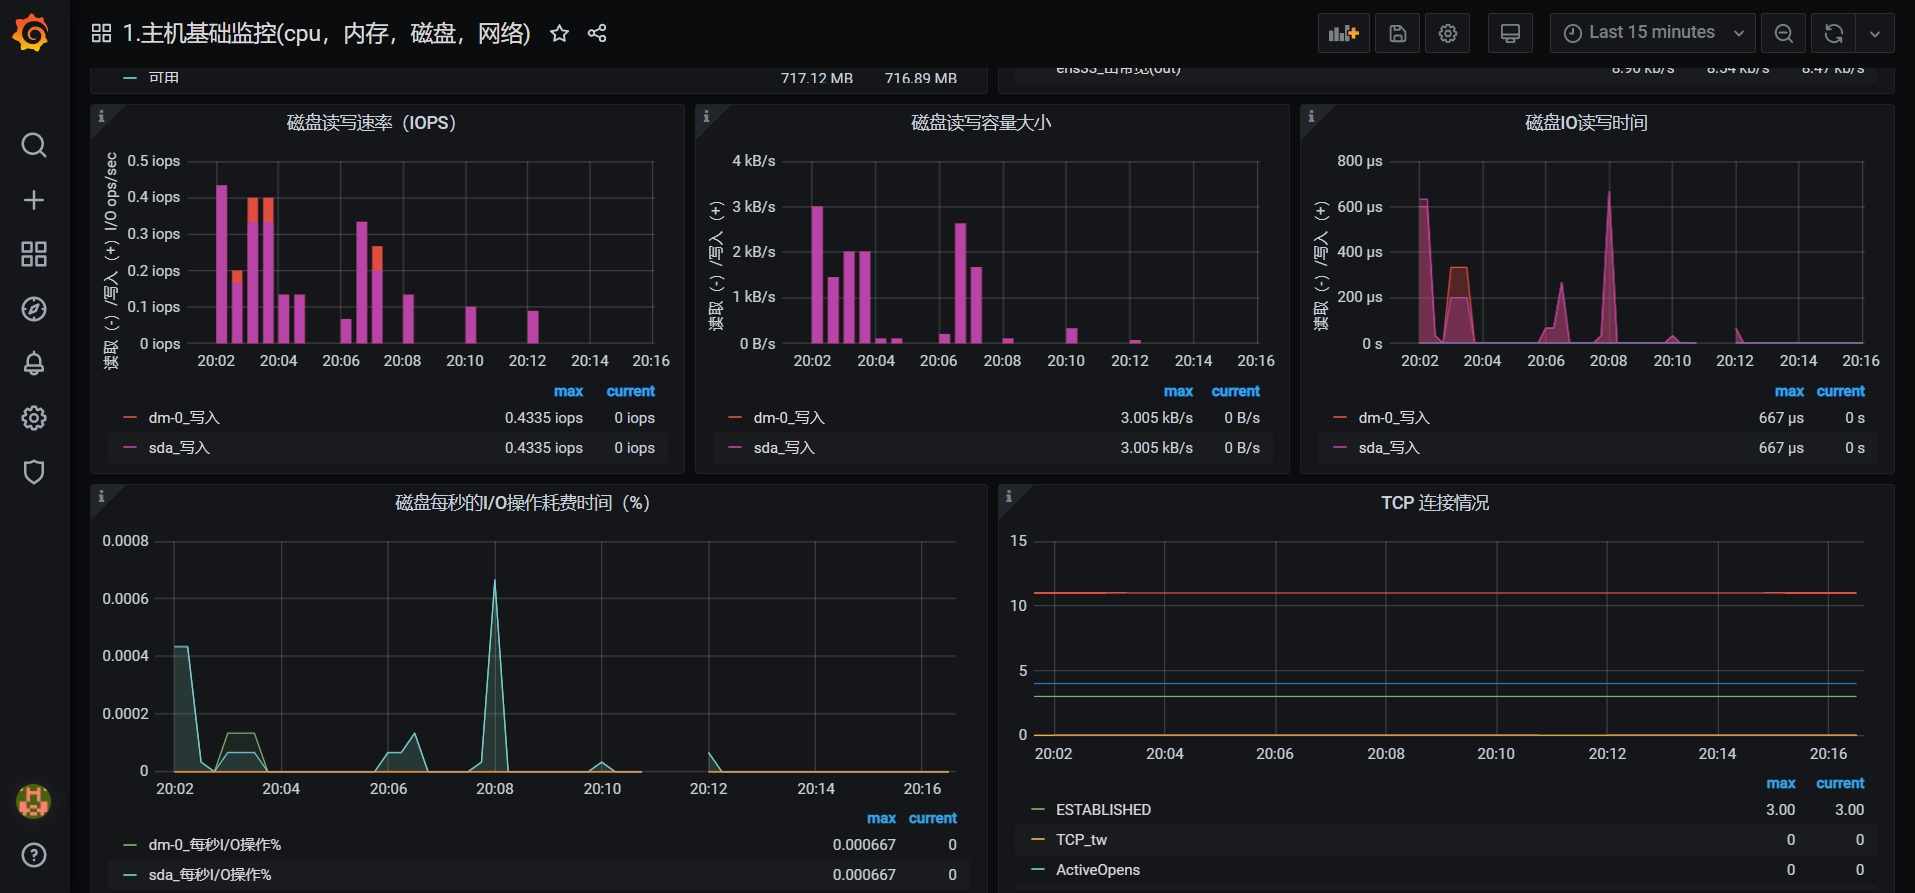Open the Grafana home logo
The width and height of the screenshot is (1915, 893).
31,33
